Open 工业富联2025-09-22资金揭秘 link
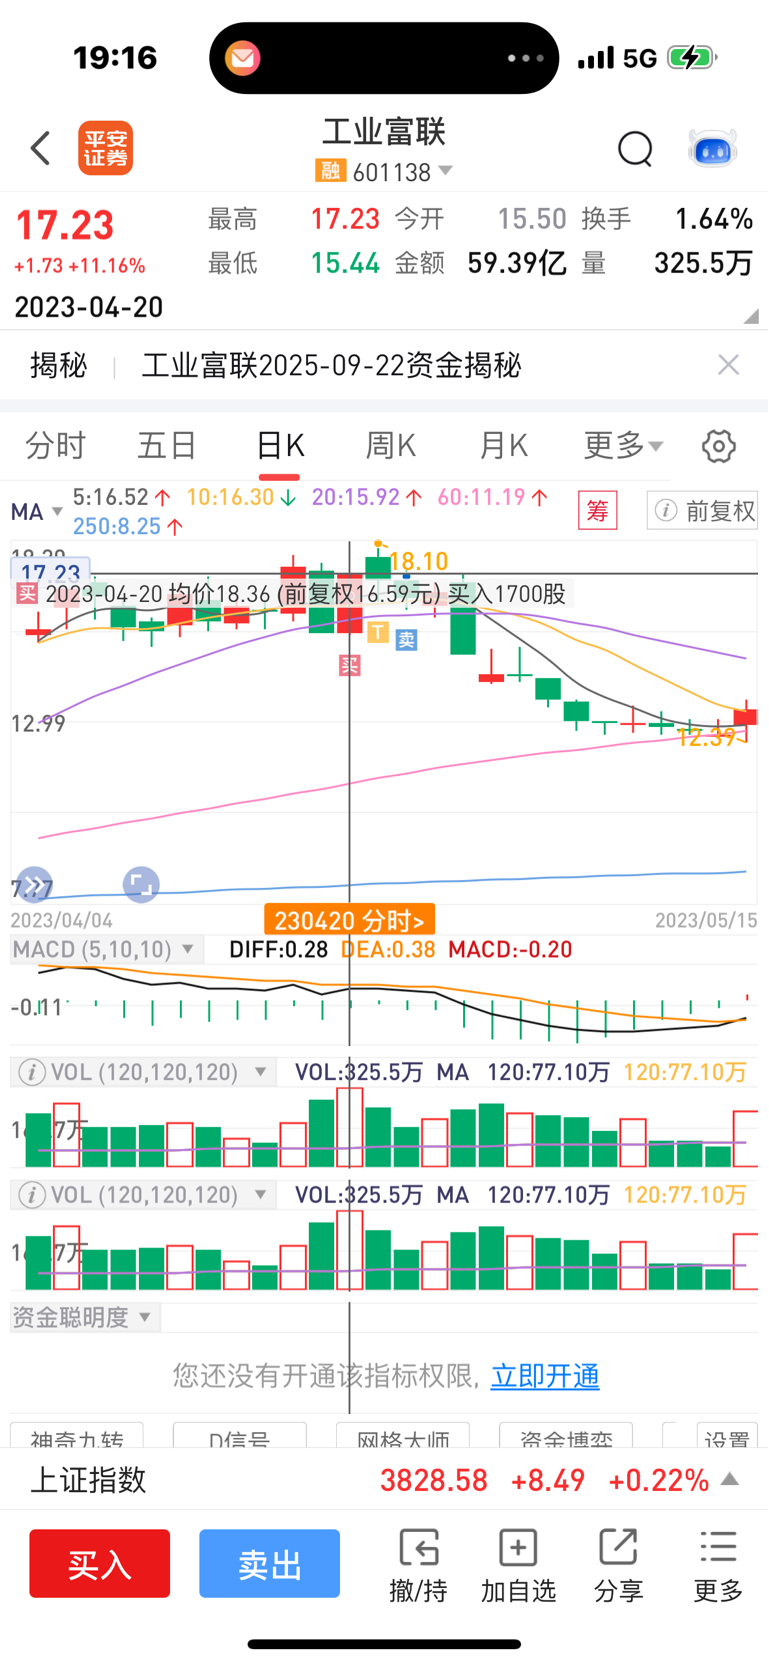The height and width of the screenshot is (1665, 769). click(331, 366)
